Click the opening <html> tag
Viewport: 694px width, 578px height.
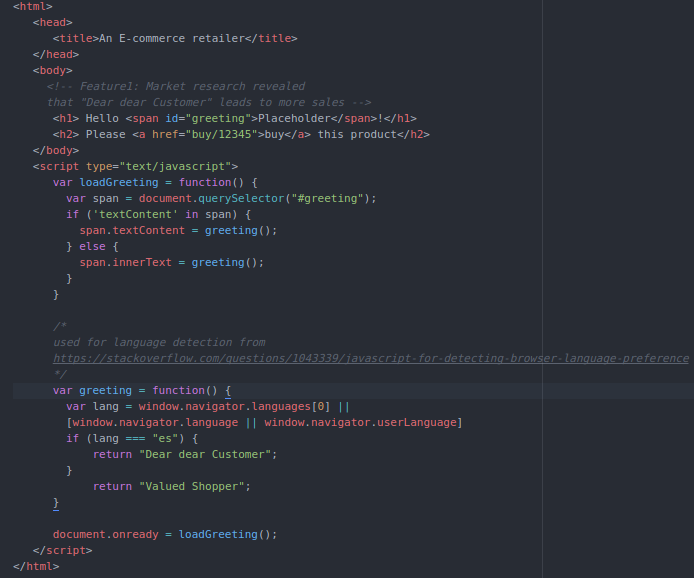(33, 7)
